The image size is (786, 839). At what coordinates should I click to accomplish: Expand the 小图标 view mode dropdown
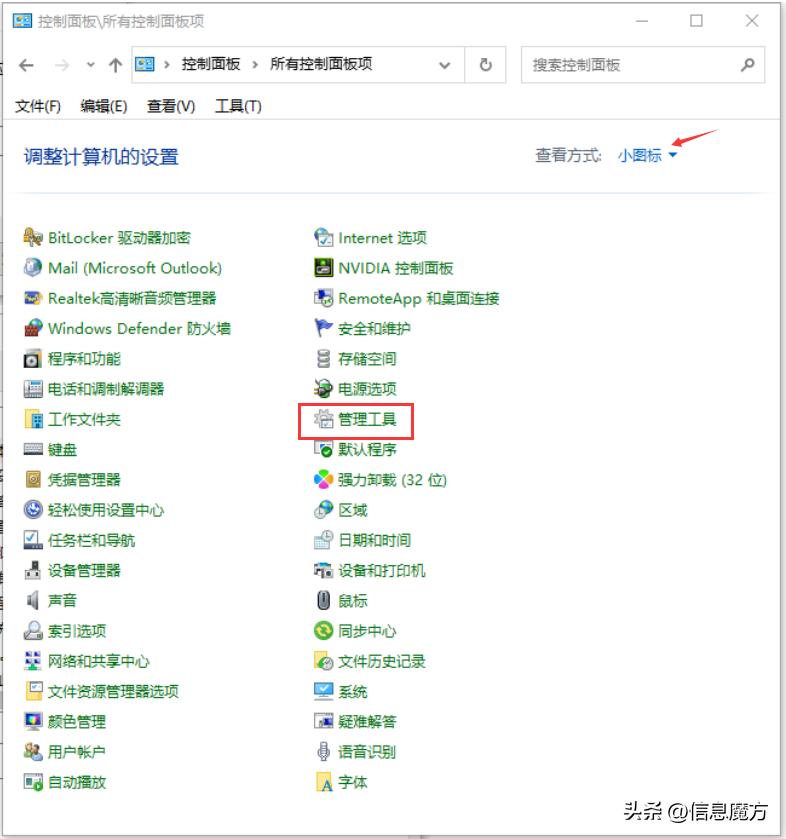coord(647,155)
